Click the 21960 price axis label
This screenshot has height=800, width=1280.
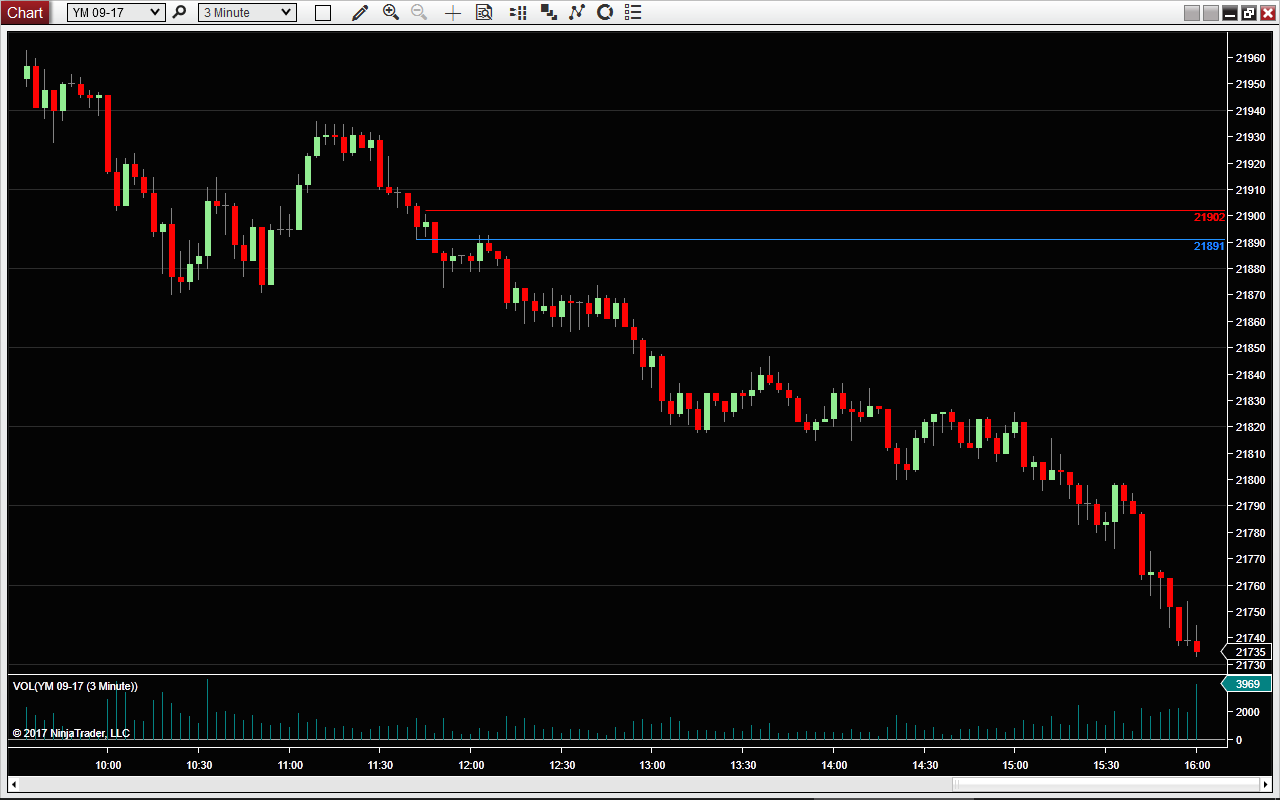pos(1250,58)
